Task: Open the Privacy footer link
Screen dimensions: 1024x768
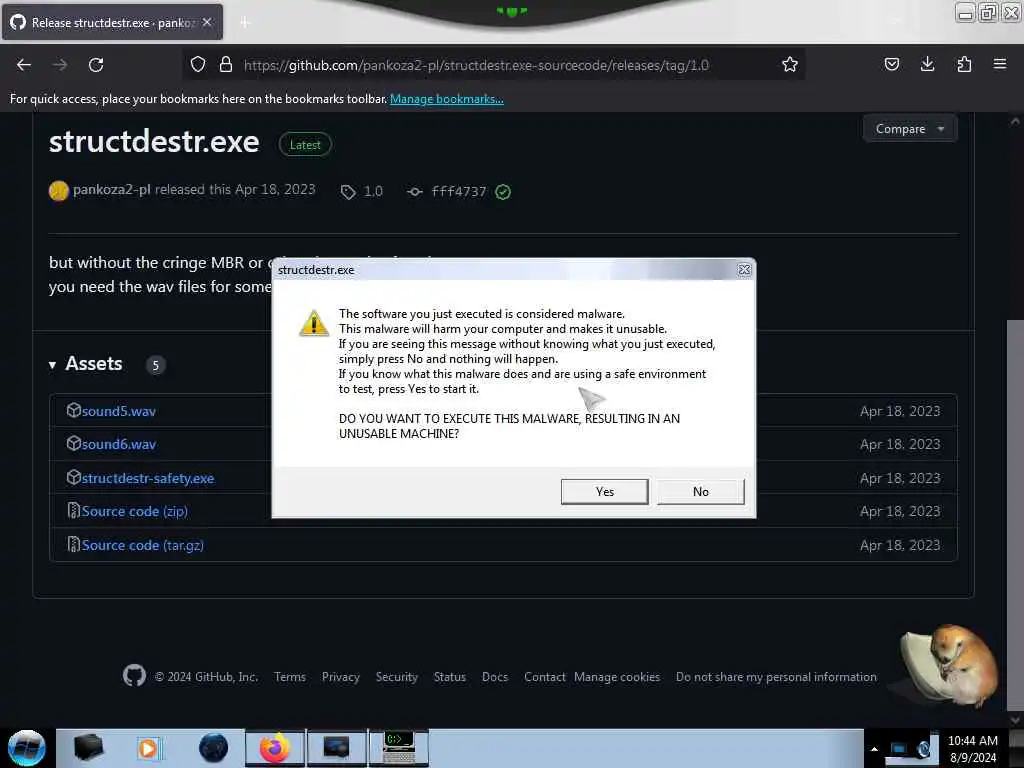Action: tap(340, 677)
